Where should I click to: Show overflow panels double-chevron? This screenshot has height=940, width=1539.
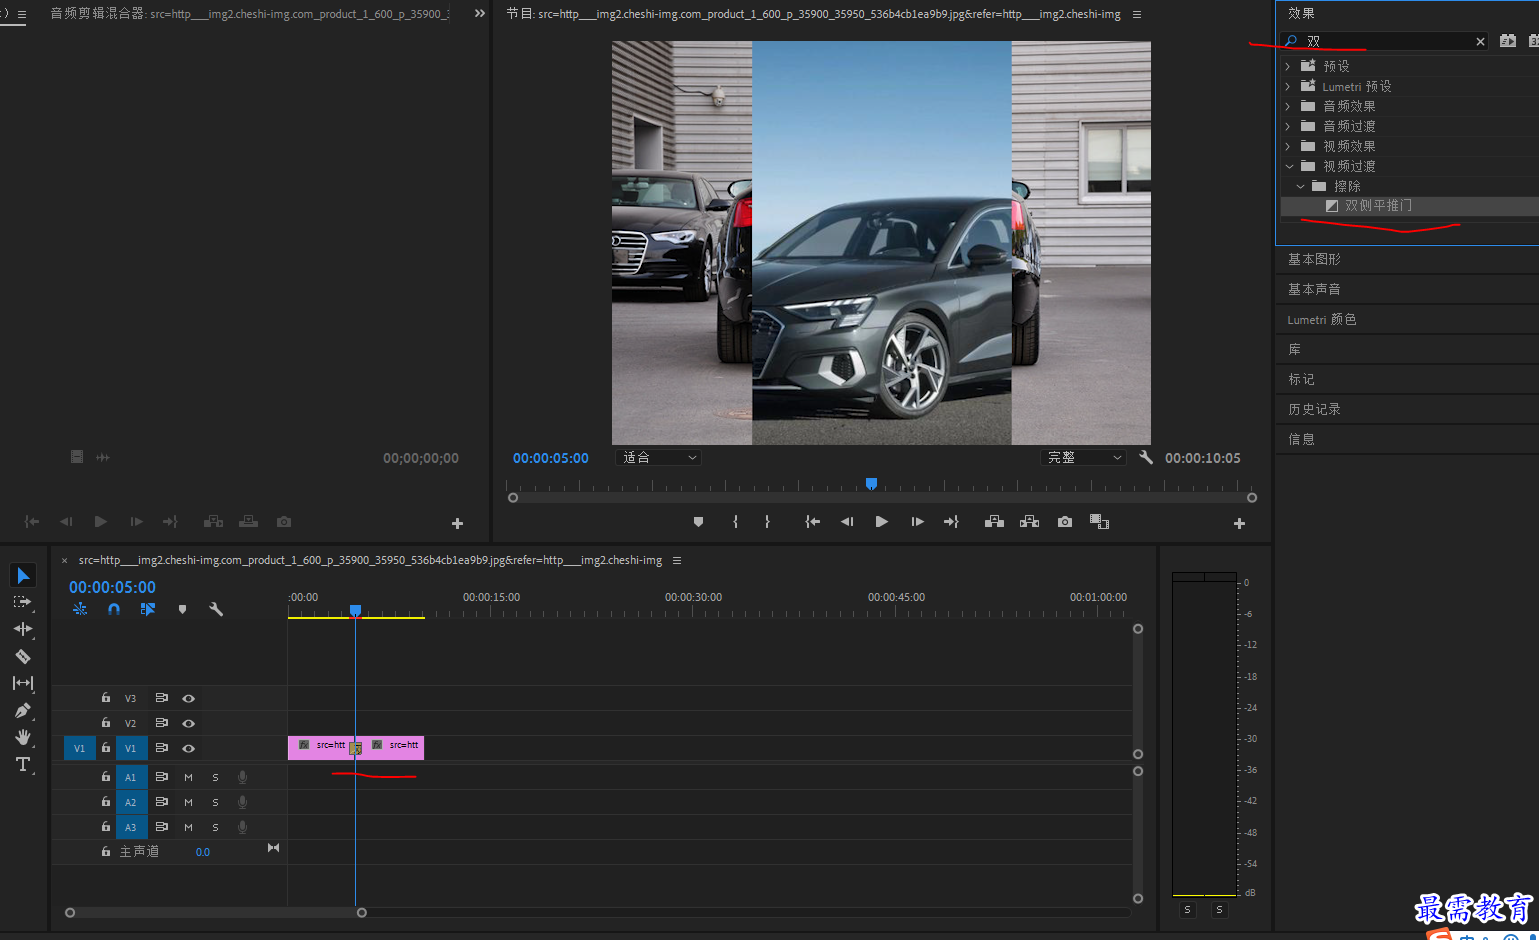tap(480, 13)
